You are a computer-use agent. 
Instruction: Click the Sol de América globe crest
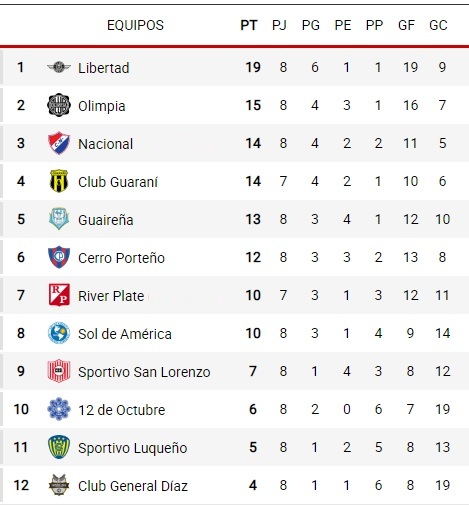point(59,333)
